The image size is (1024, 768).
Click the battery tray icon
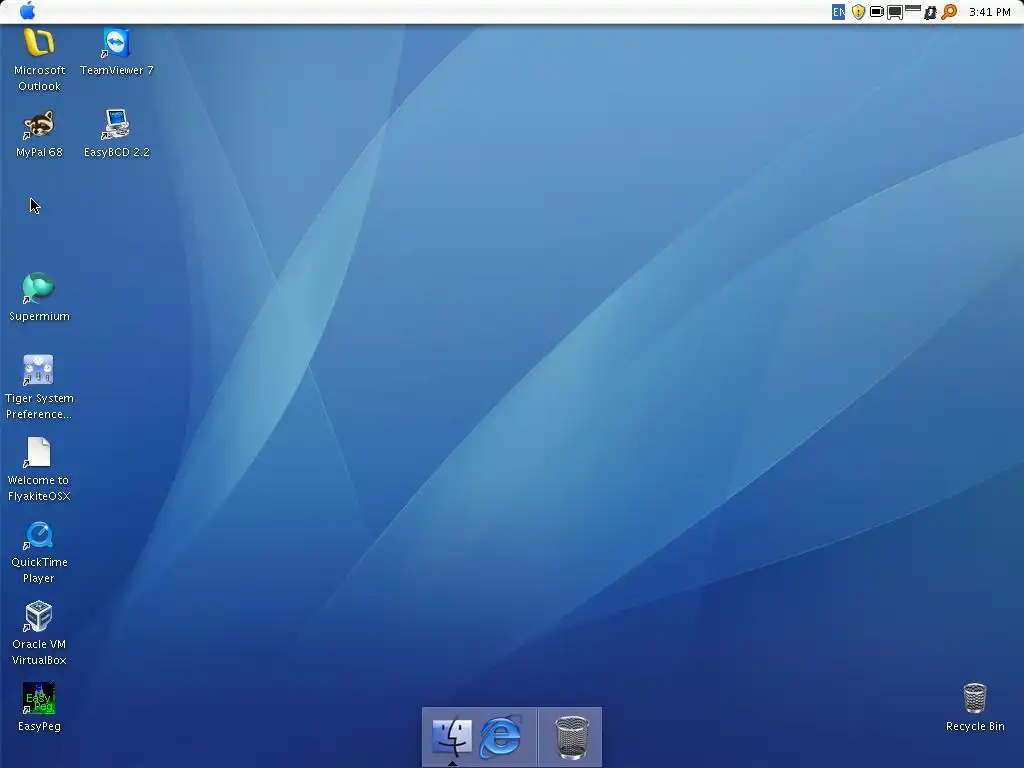coord(876,12)
